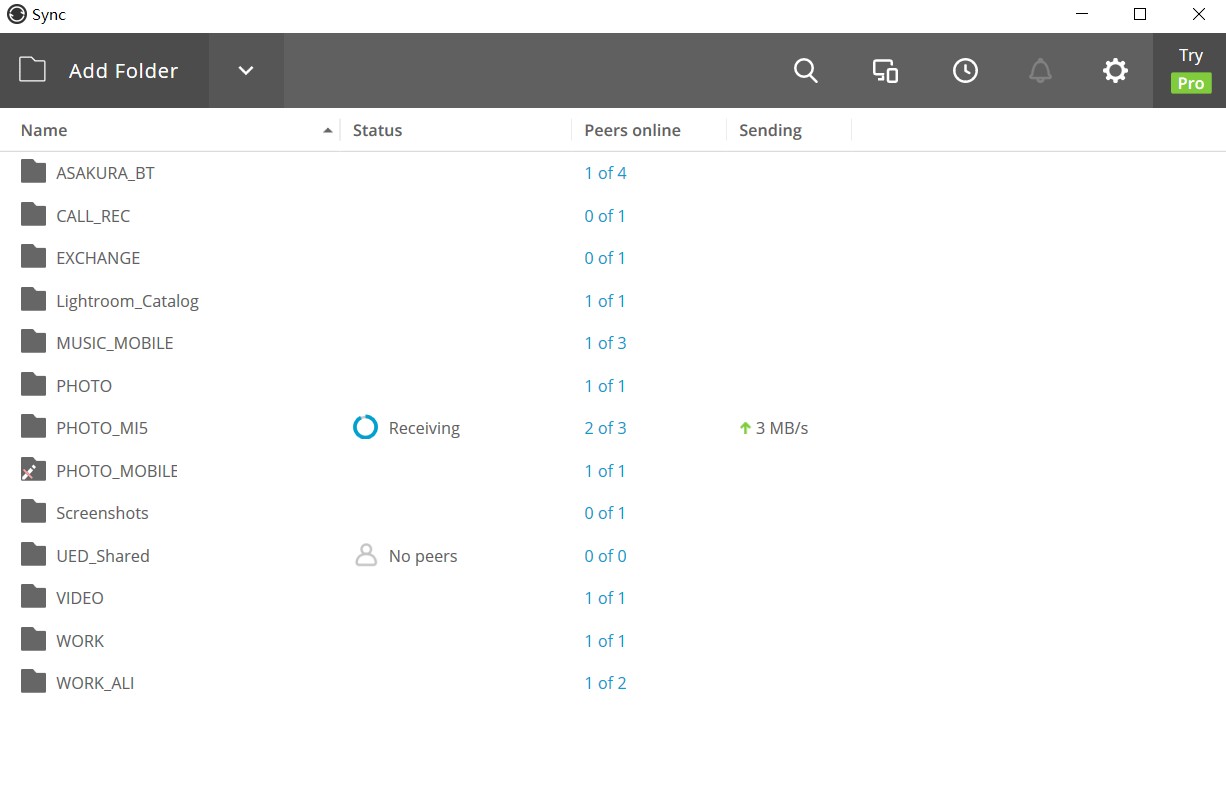Viewport: 1226px width, 805px height.
Task: Open ASAKURA_BT peers link 1 of 4
Action: pyautogui.click(x=606, y=173)
